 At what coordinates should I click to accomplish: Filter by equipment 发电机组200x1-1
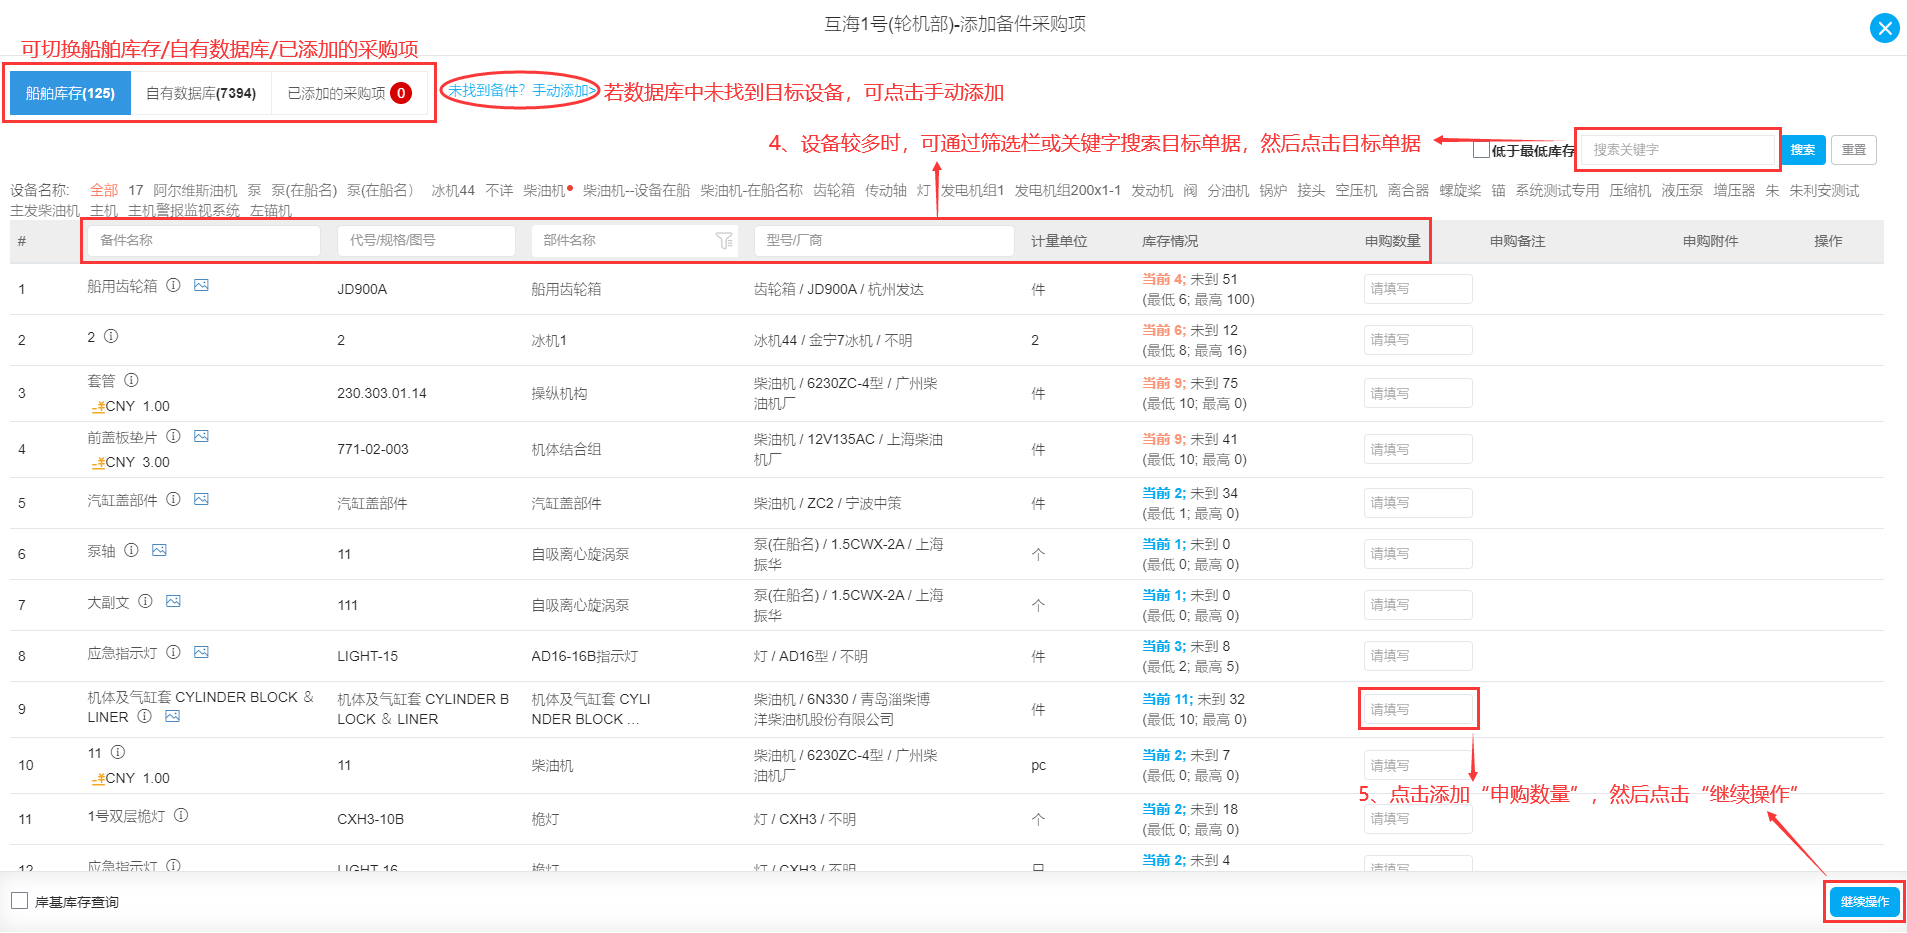tap(1068, 190)
